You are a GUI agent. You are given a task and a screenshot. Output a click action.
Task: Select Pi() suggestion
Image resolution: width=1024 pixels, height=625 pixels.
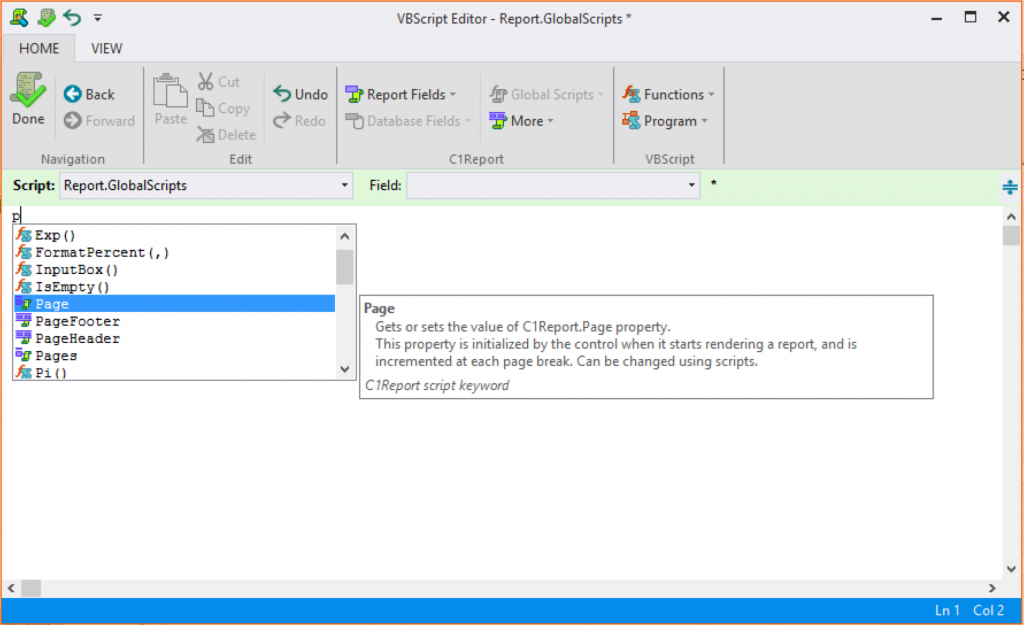point(175,372)
